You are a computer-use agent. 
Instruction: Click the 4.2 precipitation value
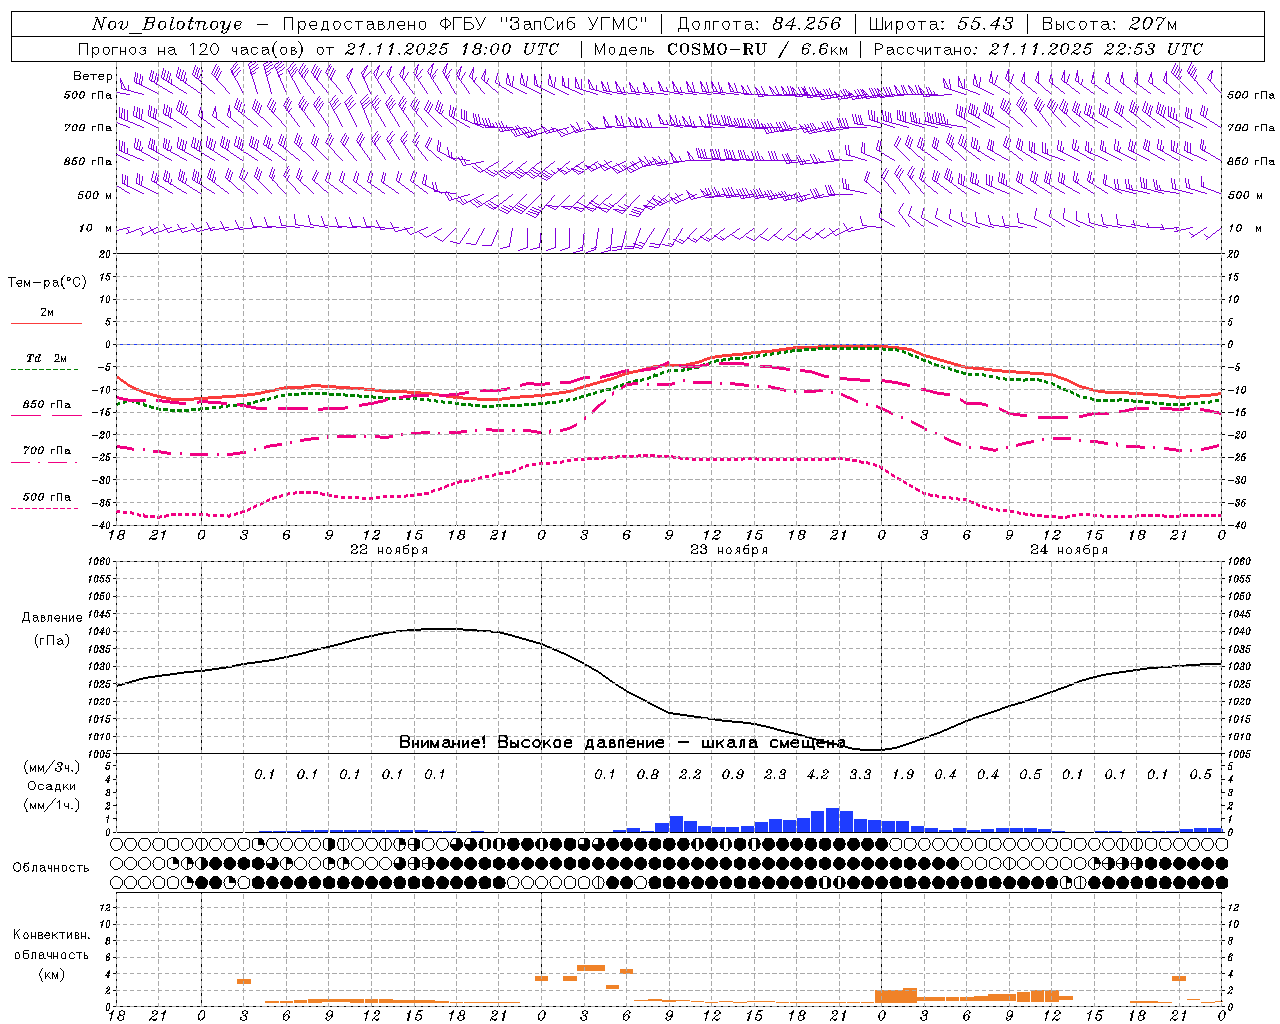817,774
